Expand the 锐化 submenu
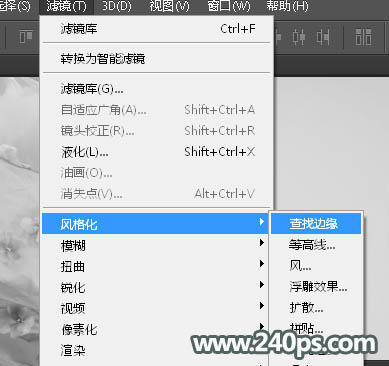Image resolution: width=389 pixels, height=366 pixels. point(155,287)
